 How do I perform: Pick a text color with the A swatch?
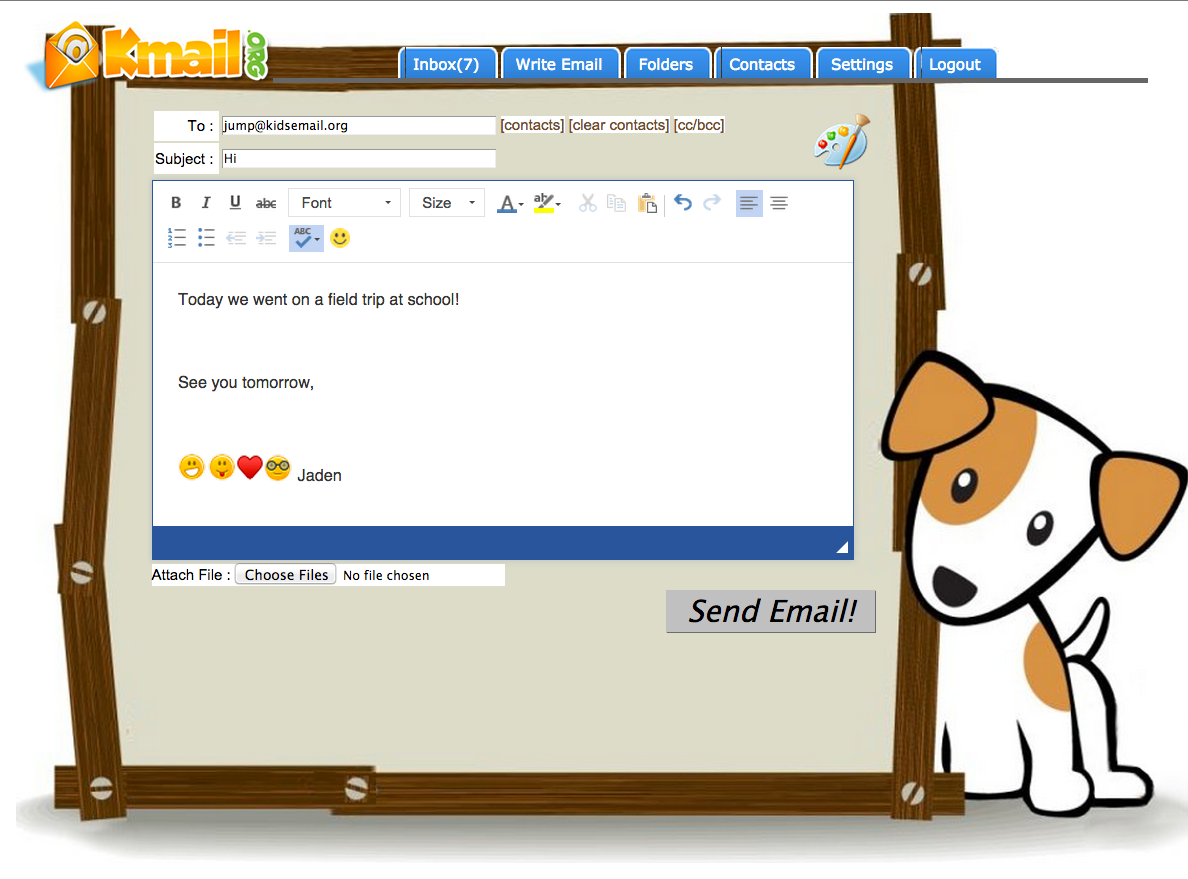pyautogui.click(x=507, y=203)
